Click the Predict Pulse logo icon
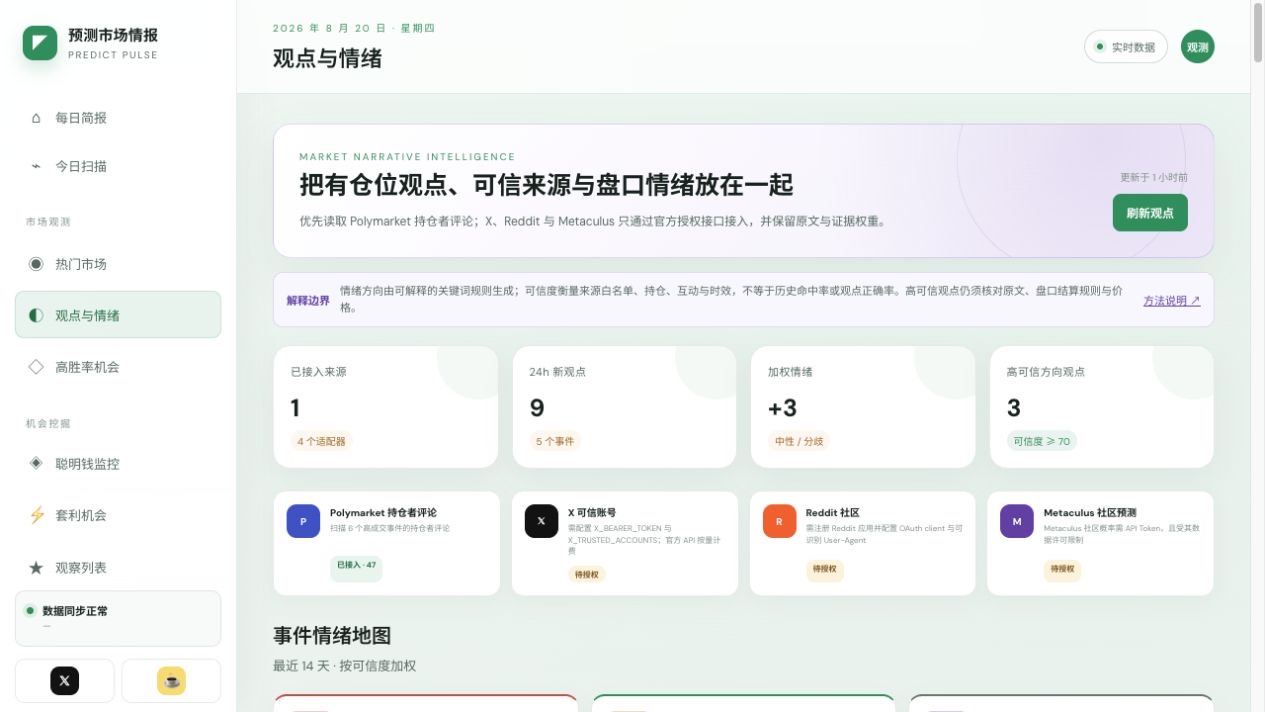1265x712 pixels. click(x=40, y=42)
